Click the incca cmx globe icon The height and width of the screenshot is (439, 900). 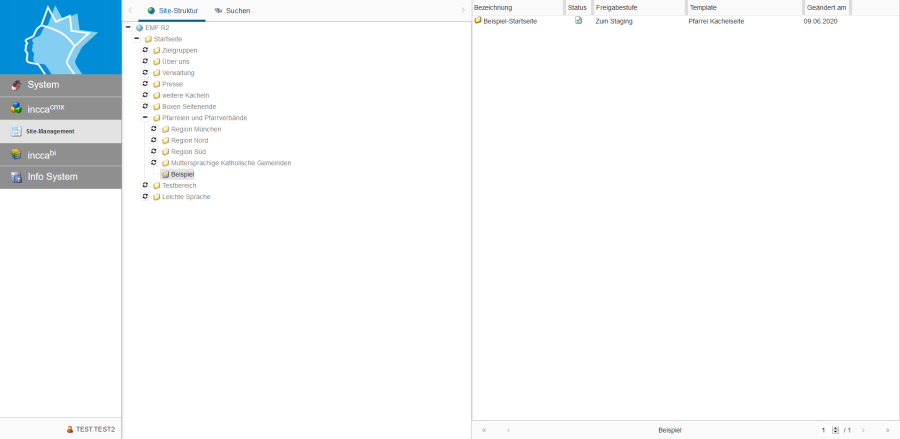(16, 108)
